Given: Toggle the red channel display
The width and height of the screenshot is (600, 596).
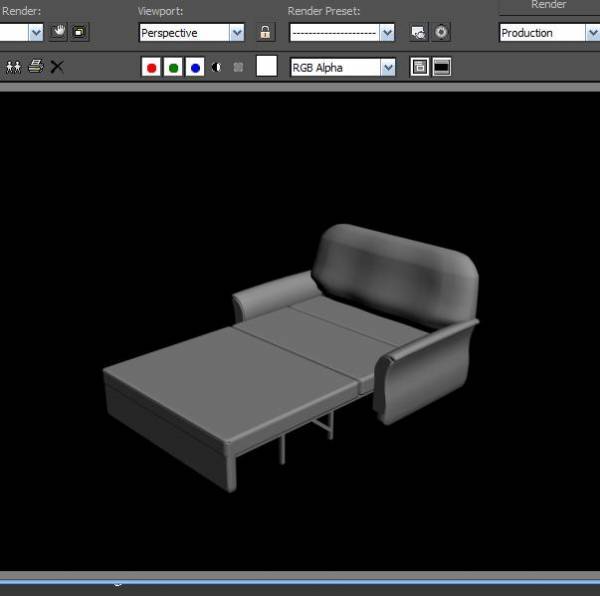Looking at the screenshot, I should [152, 67].
